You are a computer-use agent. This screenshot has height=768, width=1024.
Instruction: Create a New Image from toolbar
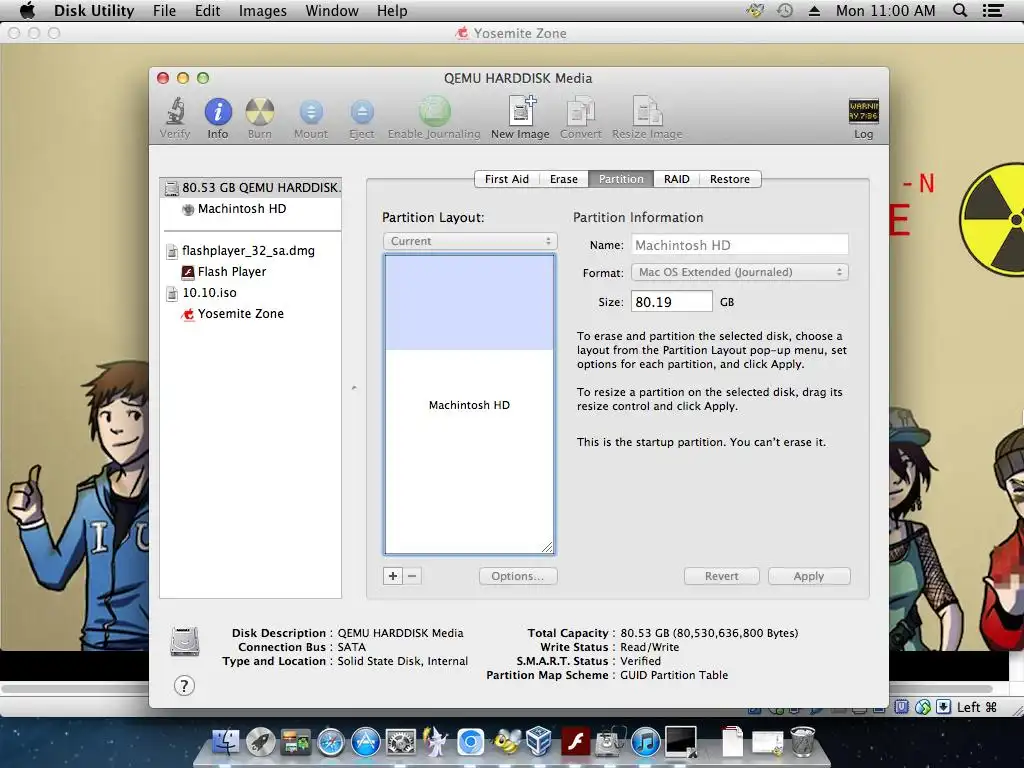(x=520, y=118)
